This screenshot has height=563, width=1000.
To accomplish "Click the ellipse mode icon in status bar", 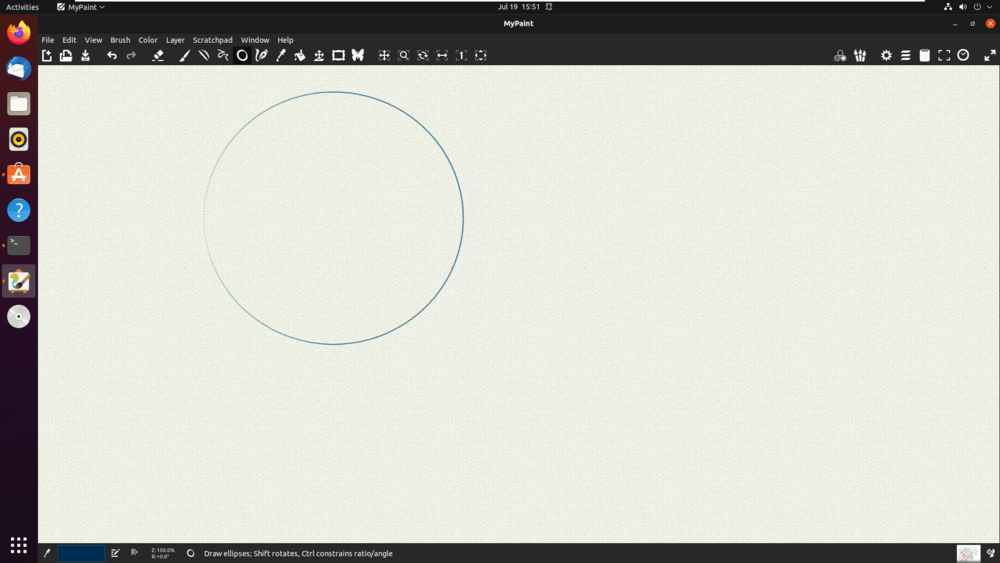I will pos(190,553).
